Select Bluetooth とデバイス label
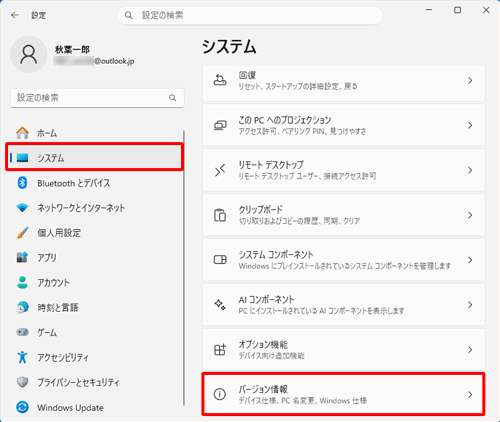The width and height of the screenshot is (500, 422). [x=74, y=183]
